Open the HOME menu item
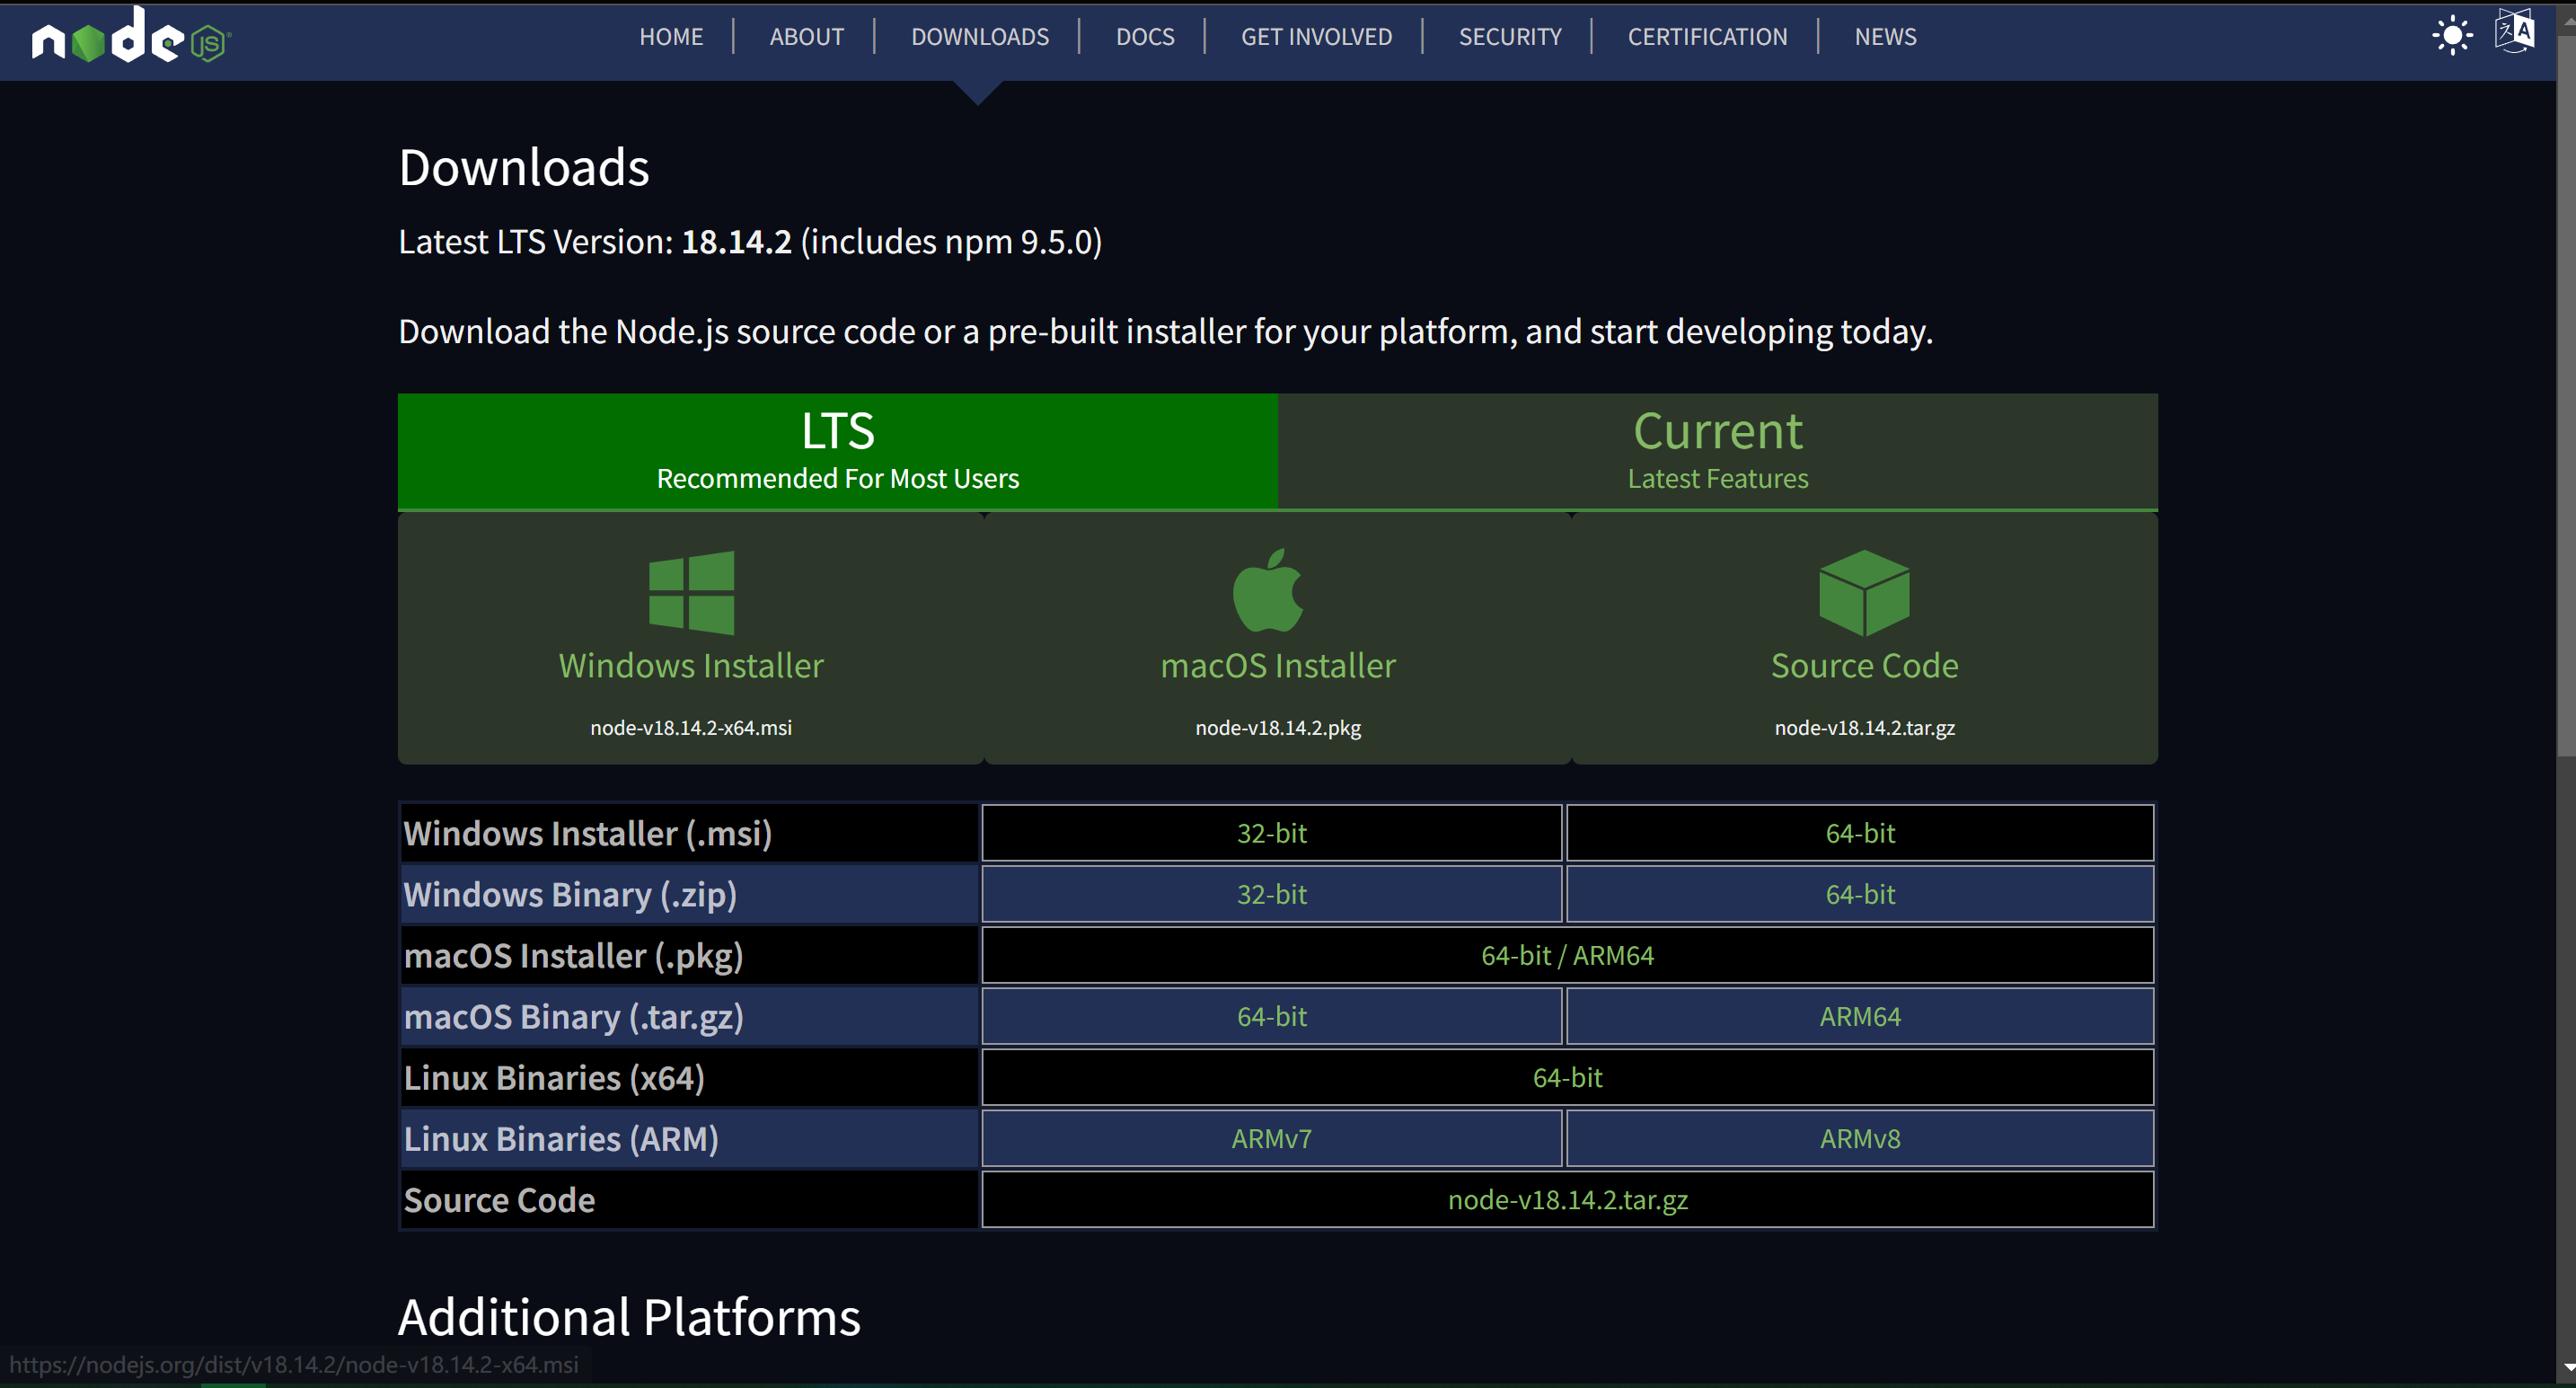 (x=671, y=37)
